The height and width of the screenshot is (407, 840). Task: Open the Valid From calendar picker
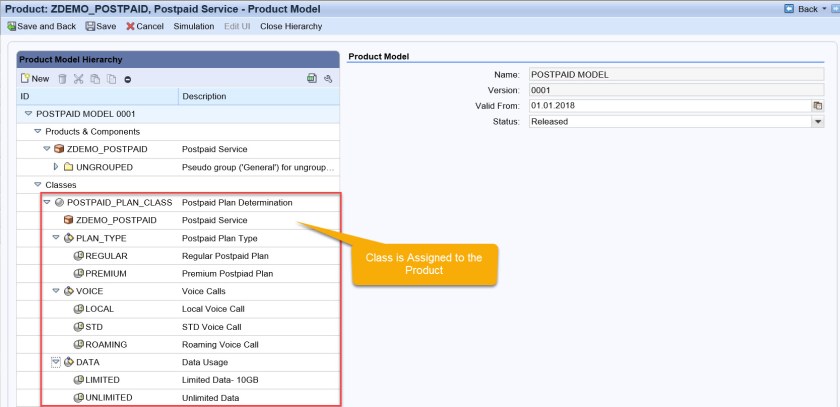[x=818, y=106]
